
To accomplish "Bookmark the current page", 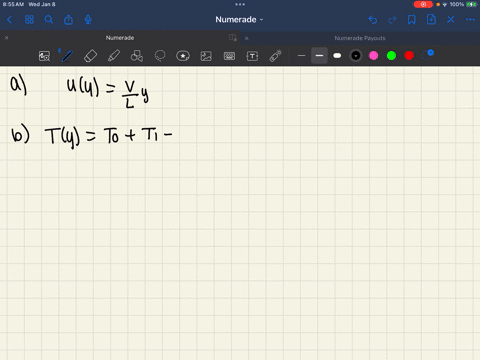I will (412, 20).
